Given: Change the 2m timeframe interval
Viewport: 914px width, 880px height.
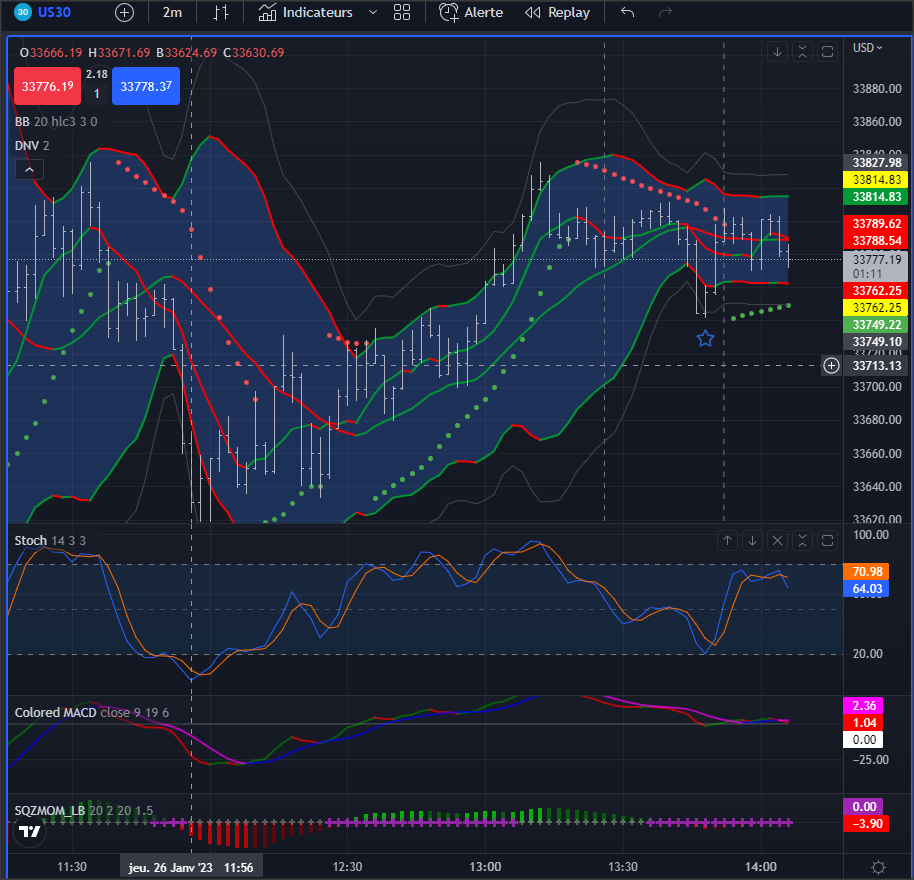Looking at the screenshot, I should [x=172, y=12].
